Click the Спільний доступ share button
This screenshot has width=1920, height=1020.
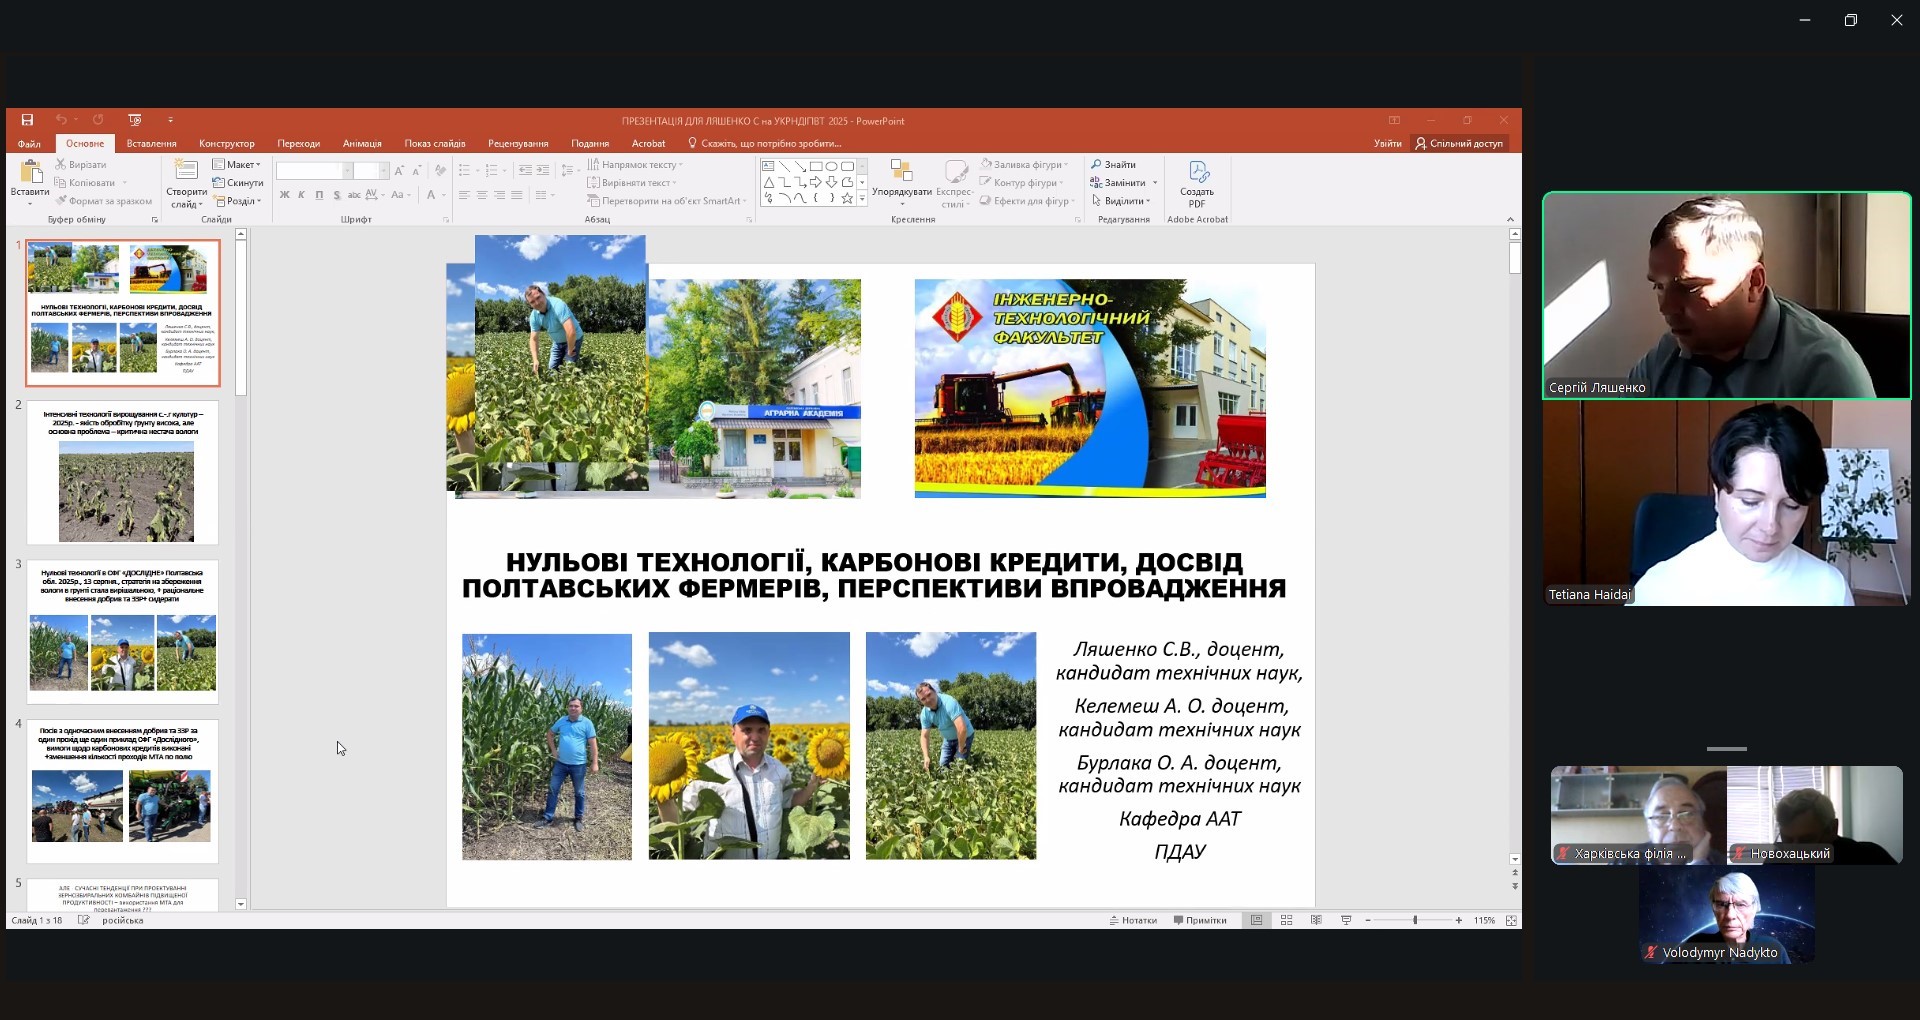[x=1458, y=144]
